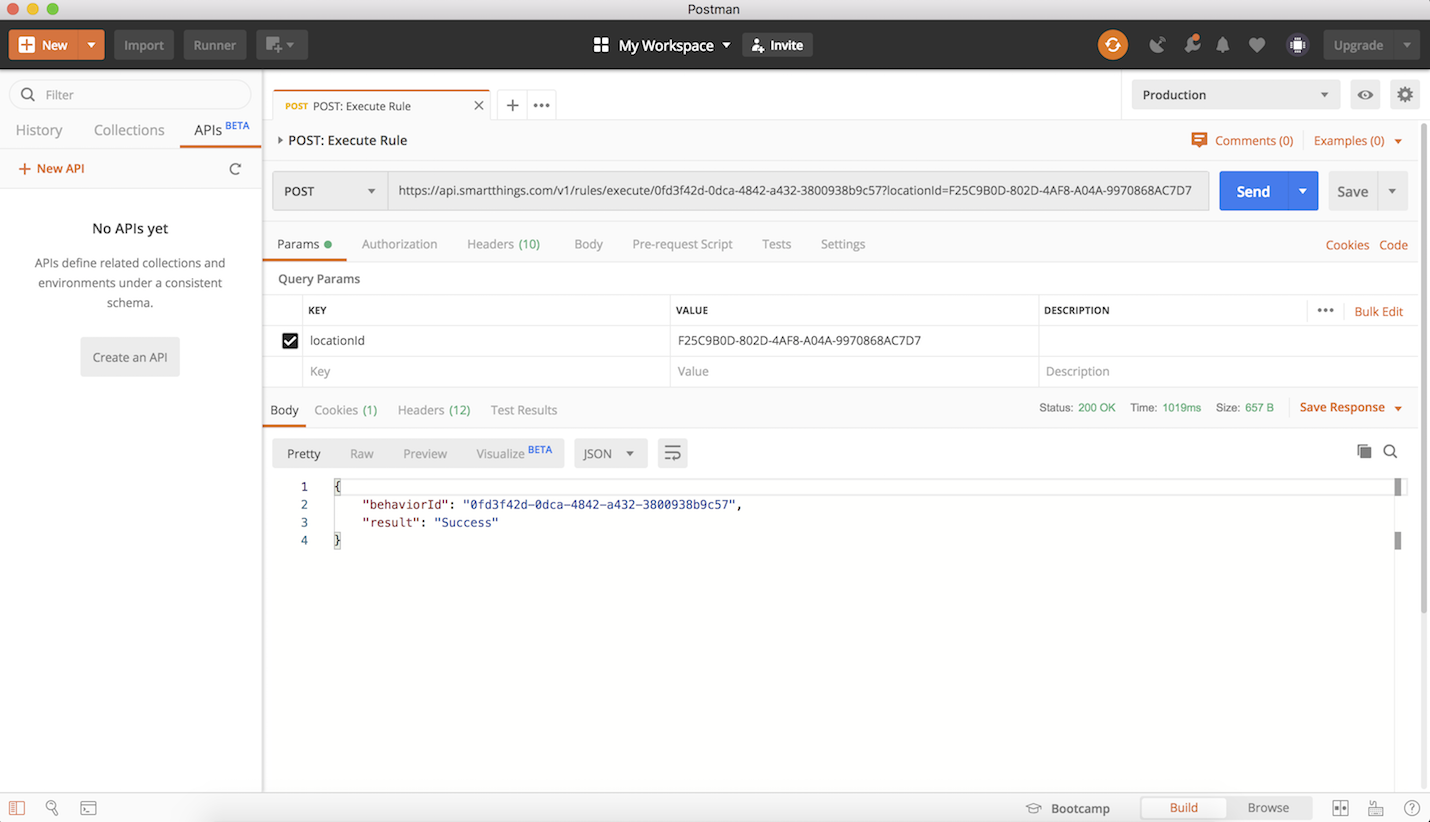Change the POST method dropdown

click(x=330, y=191)
